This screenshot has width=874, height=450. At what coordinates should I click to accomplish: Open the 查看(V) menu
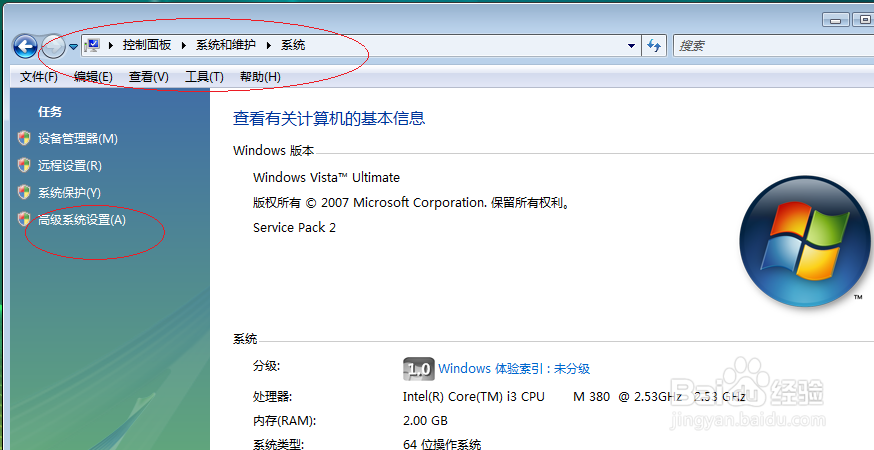pyautogui.click(x=148, y=76)
